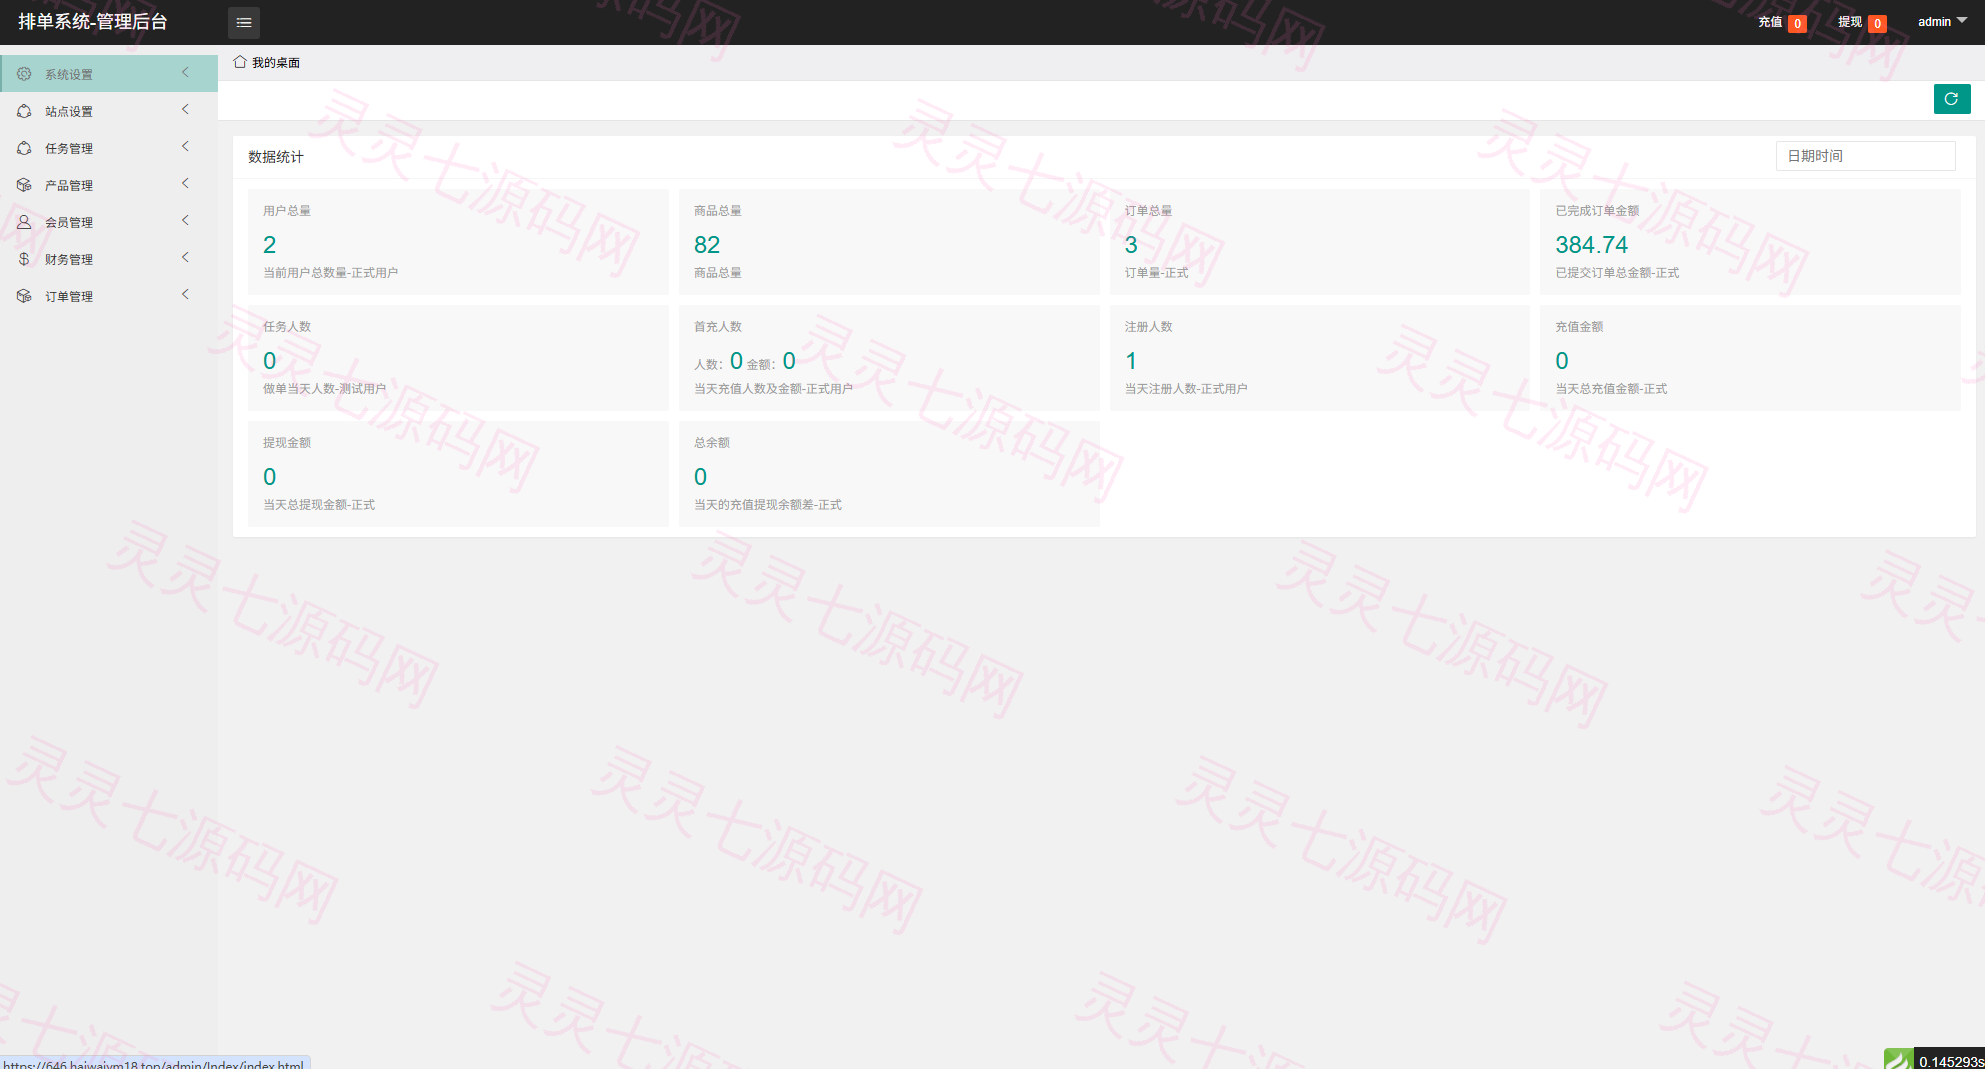
Task: Expand the 会员管理 chevron
Action: (x=185, y=221)
